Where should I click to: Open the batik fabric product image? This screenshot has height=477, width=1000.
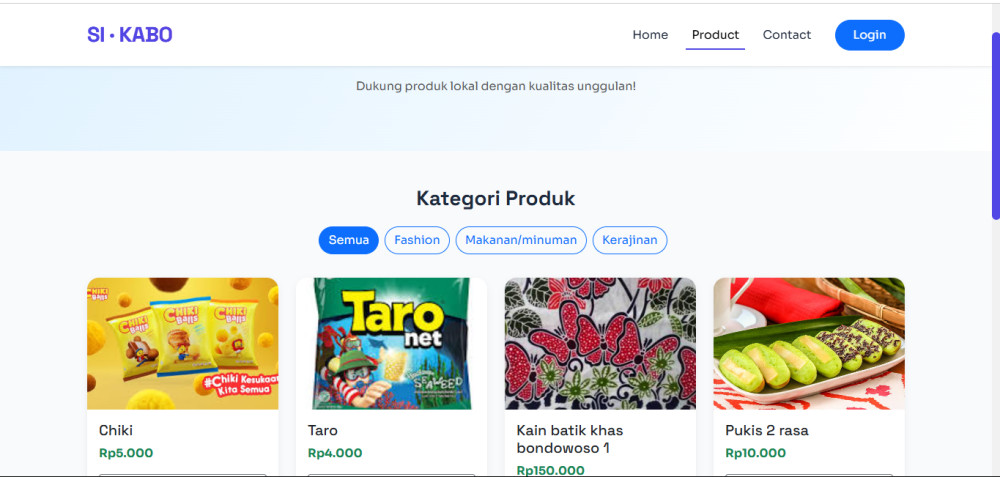pos(600,343)
